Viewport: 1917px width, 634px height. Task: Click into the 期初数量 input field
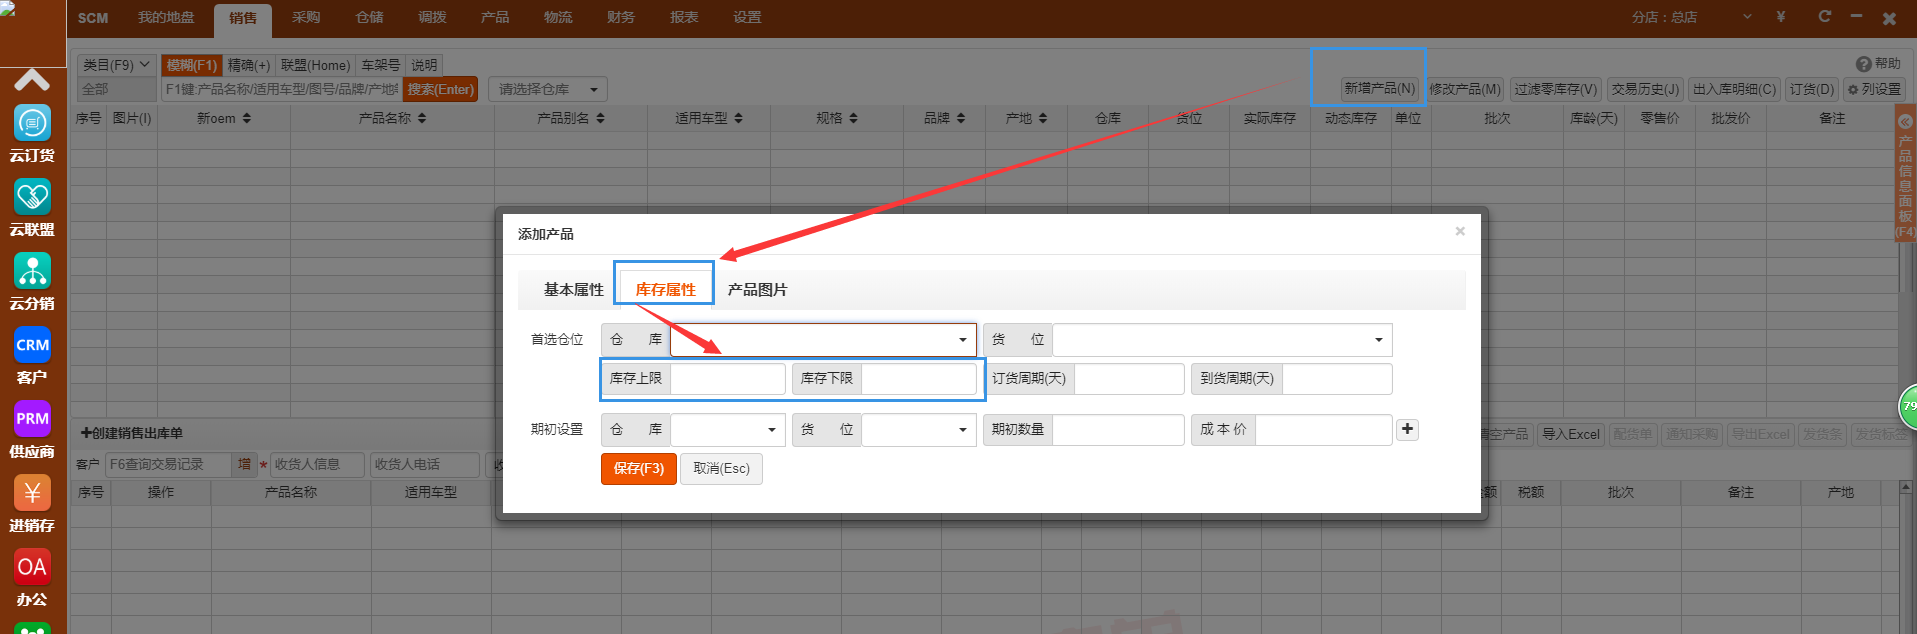point(1117,430)
